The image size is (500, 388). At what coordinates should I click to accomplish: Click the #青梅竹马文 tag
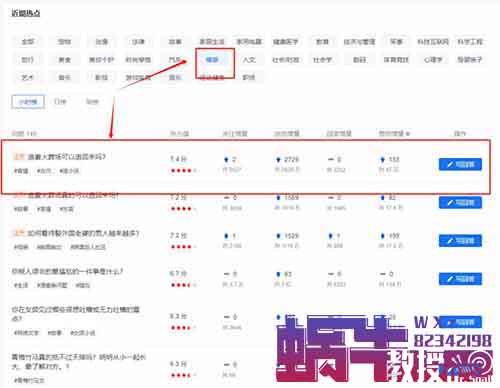pyautogui.click(x=29, y=380)
